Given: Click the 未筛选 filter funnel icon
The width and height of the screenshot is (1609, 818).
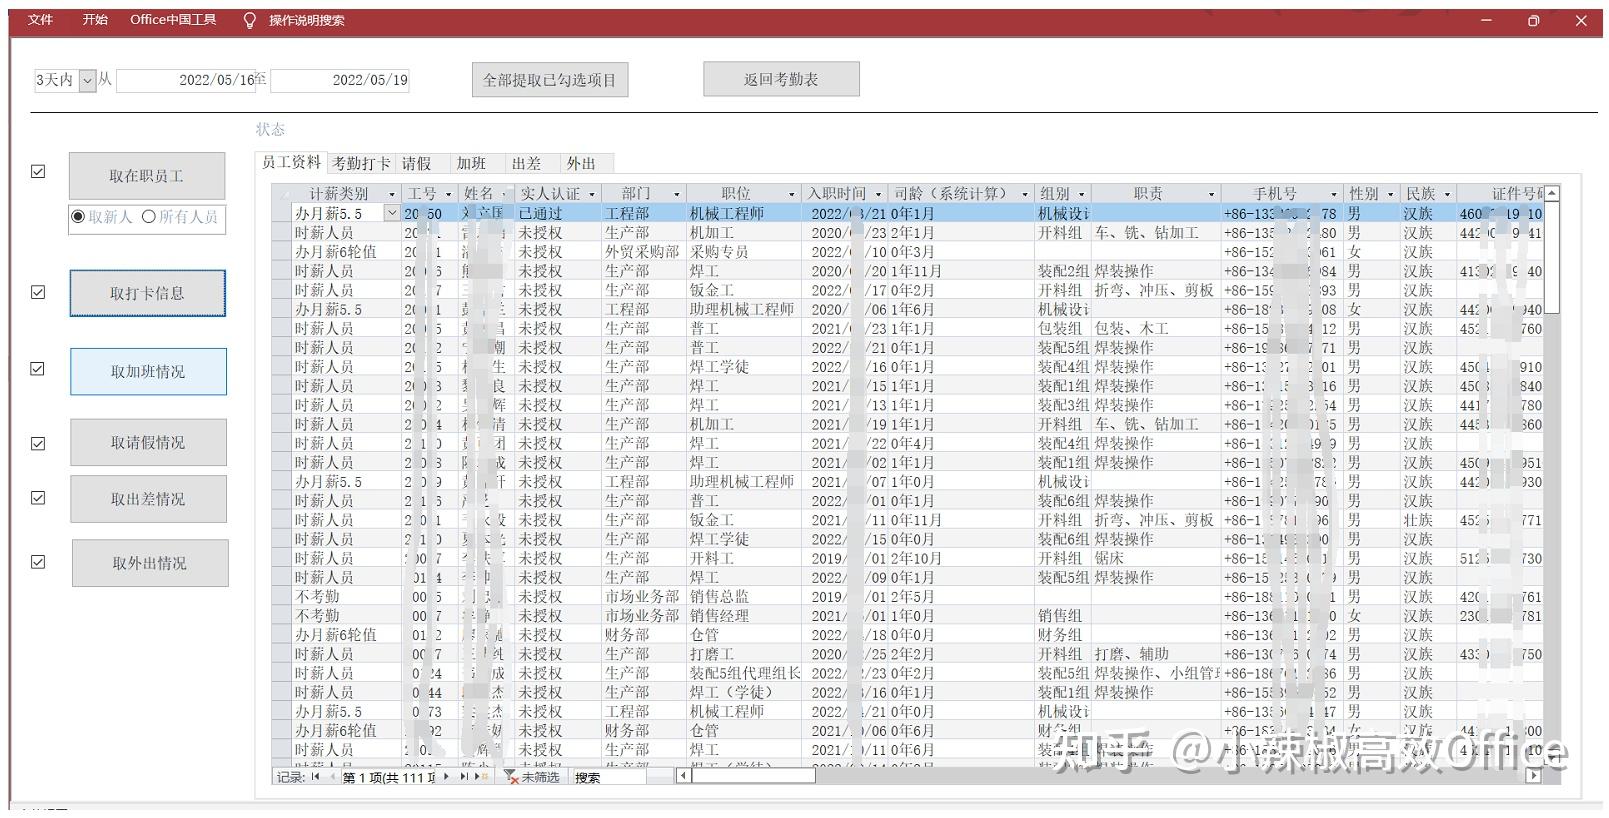Looking at the screenshot, I should 510,777.
